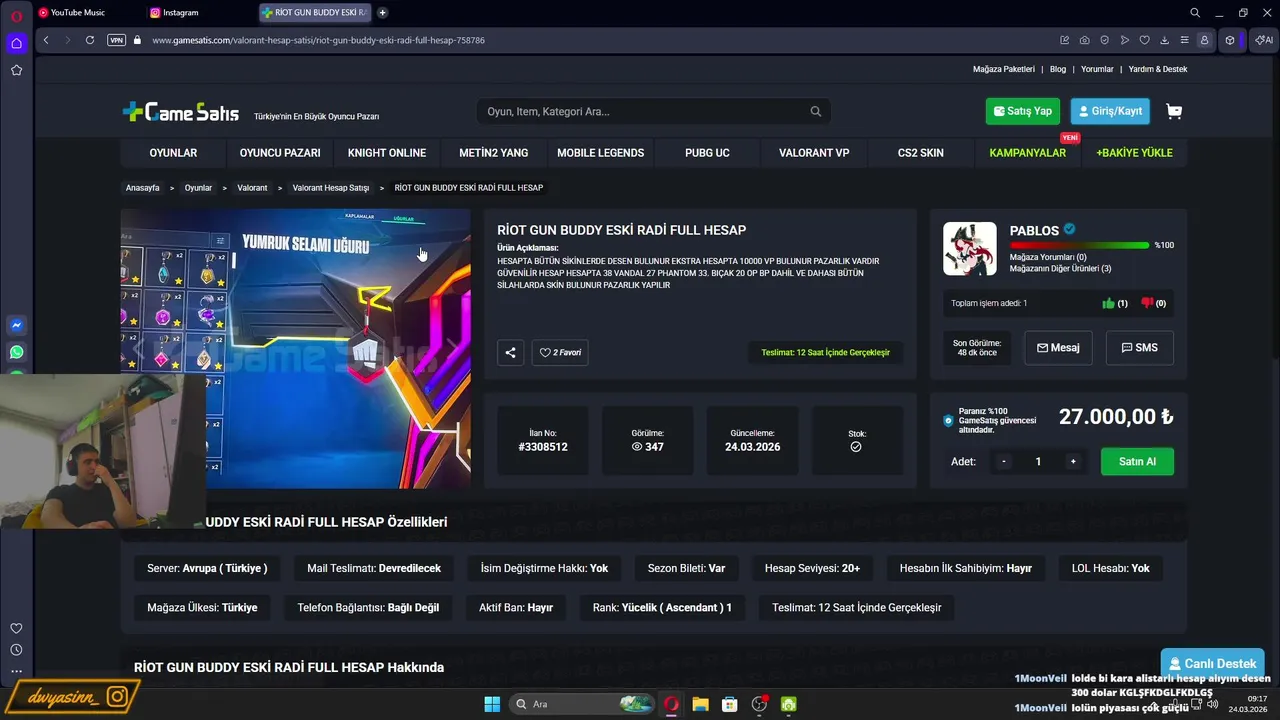Open Opera home speed dial sidebar button
This screenshot has width=1280, height=720.
(x=16, y=43)
